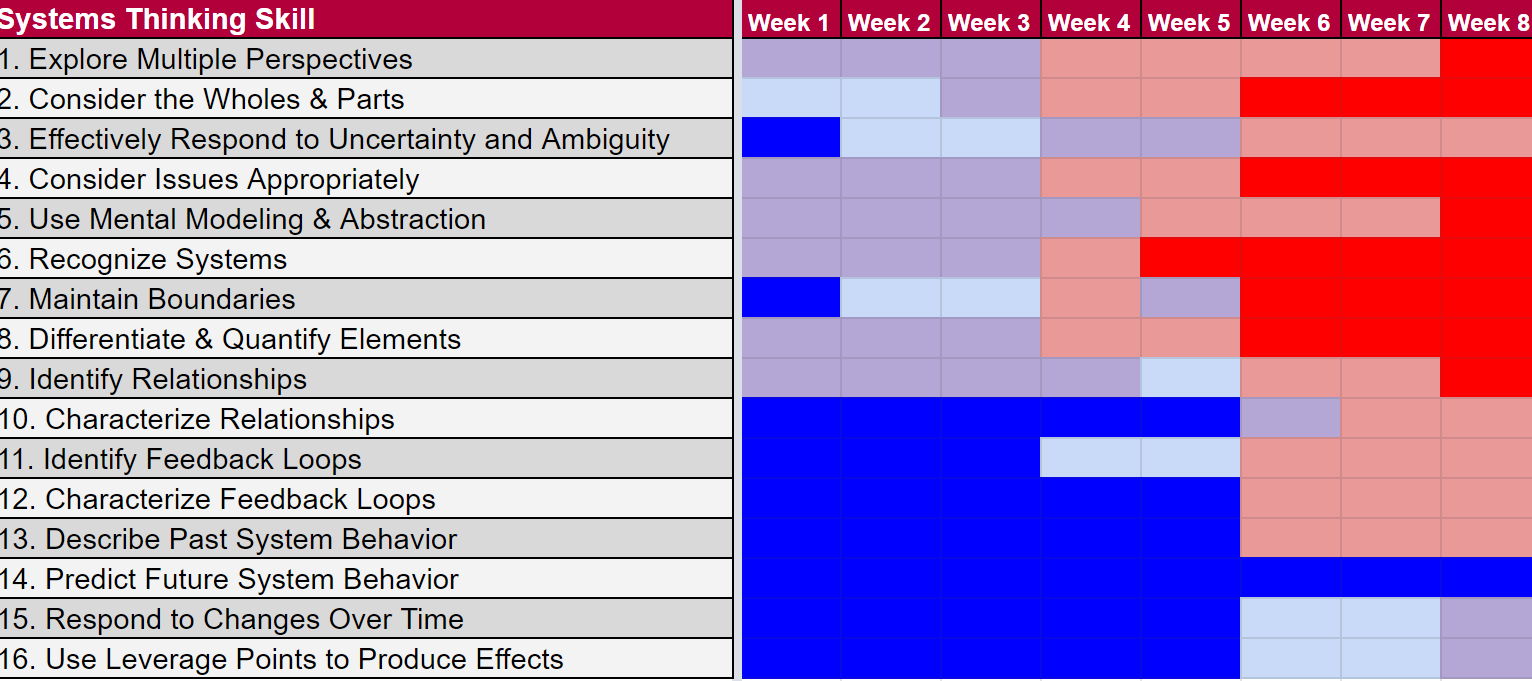
Task: Select the Week 8 column header
Action: tap(1486, 22)
